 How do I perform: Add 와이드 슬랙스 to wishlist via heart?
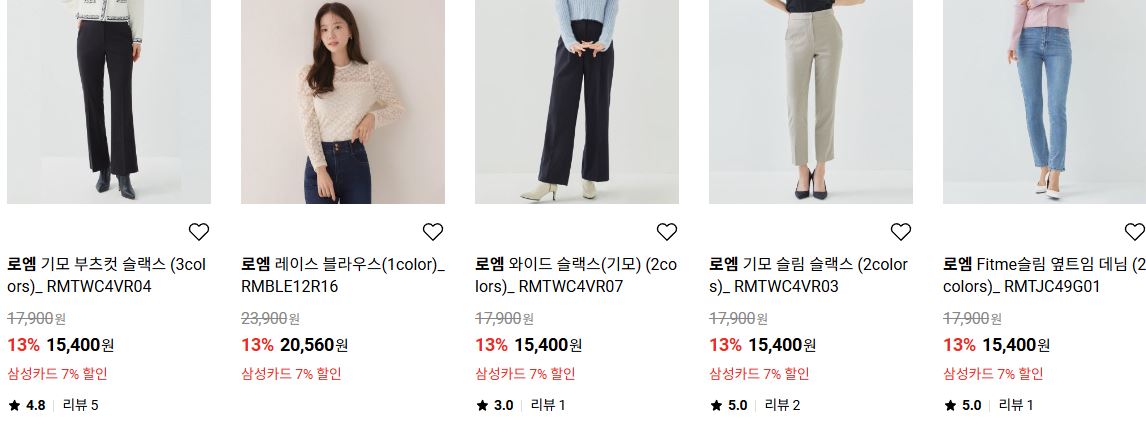tap(667, 231)
